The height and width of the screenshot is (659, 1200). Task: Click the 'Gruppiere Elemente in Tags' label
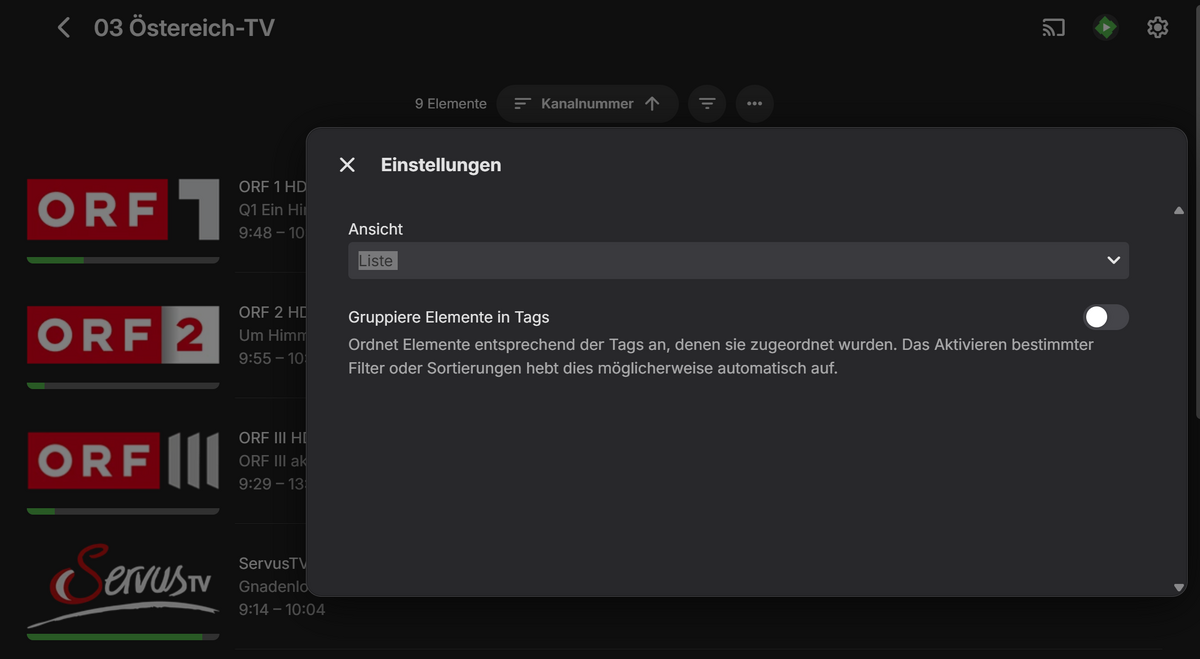[x=449, y=317]
